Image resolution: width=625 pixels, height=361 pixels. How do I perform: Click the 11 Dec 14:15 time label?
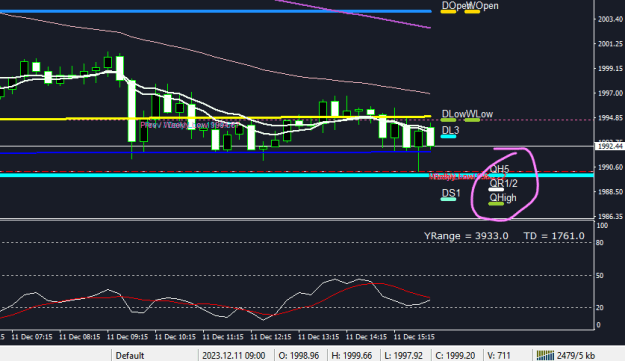(x=367, y=337)
